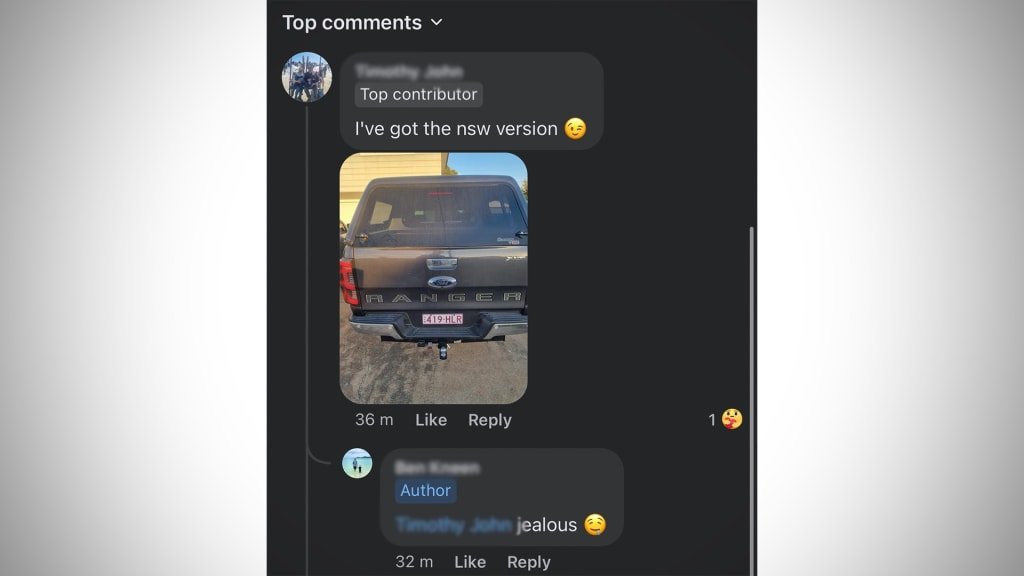Click the 36 m timestamp
This screenshot has height=576, width=1024.
(x=374, y=420)
